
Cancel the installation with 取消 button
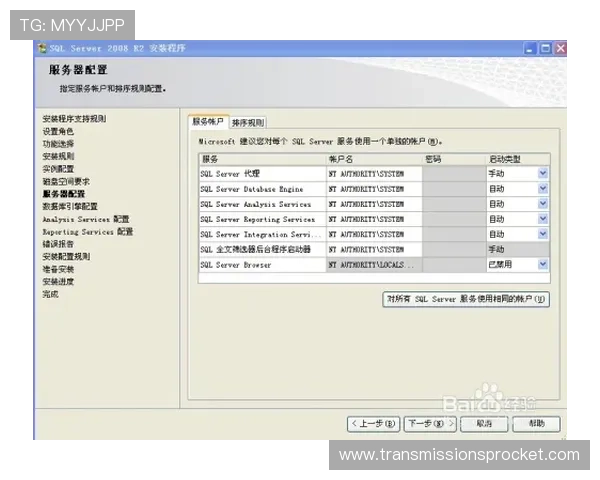click(x=484, y=424)
